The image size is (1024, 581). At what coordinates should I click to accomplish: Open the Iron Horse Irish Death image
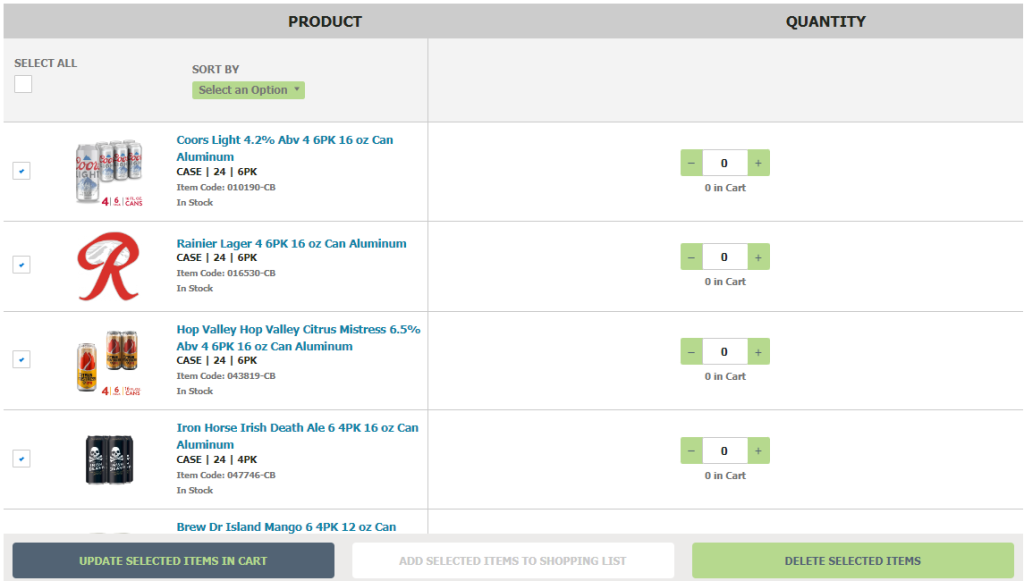click(109, 460)
